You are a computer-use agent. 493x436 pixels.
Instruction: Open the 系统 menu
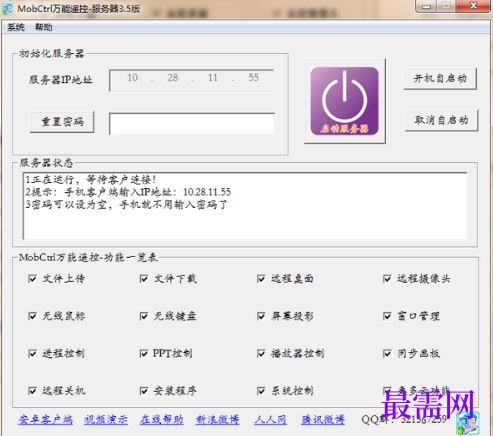pos(16,27)
